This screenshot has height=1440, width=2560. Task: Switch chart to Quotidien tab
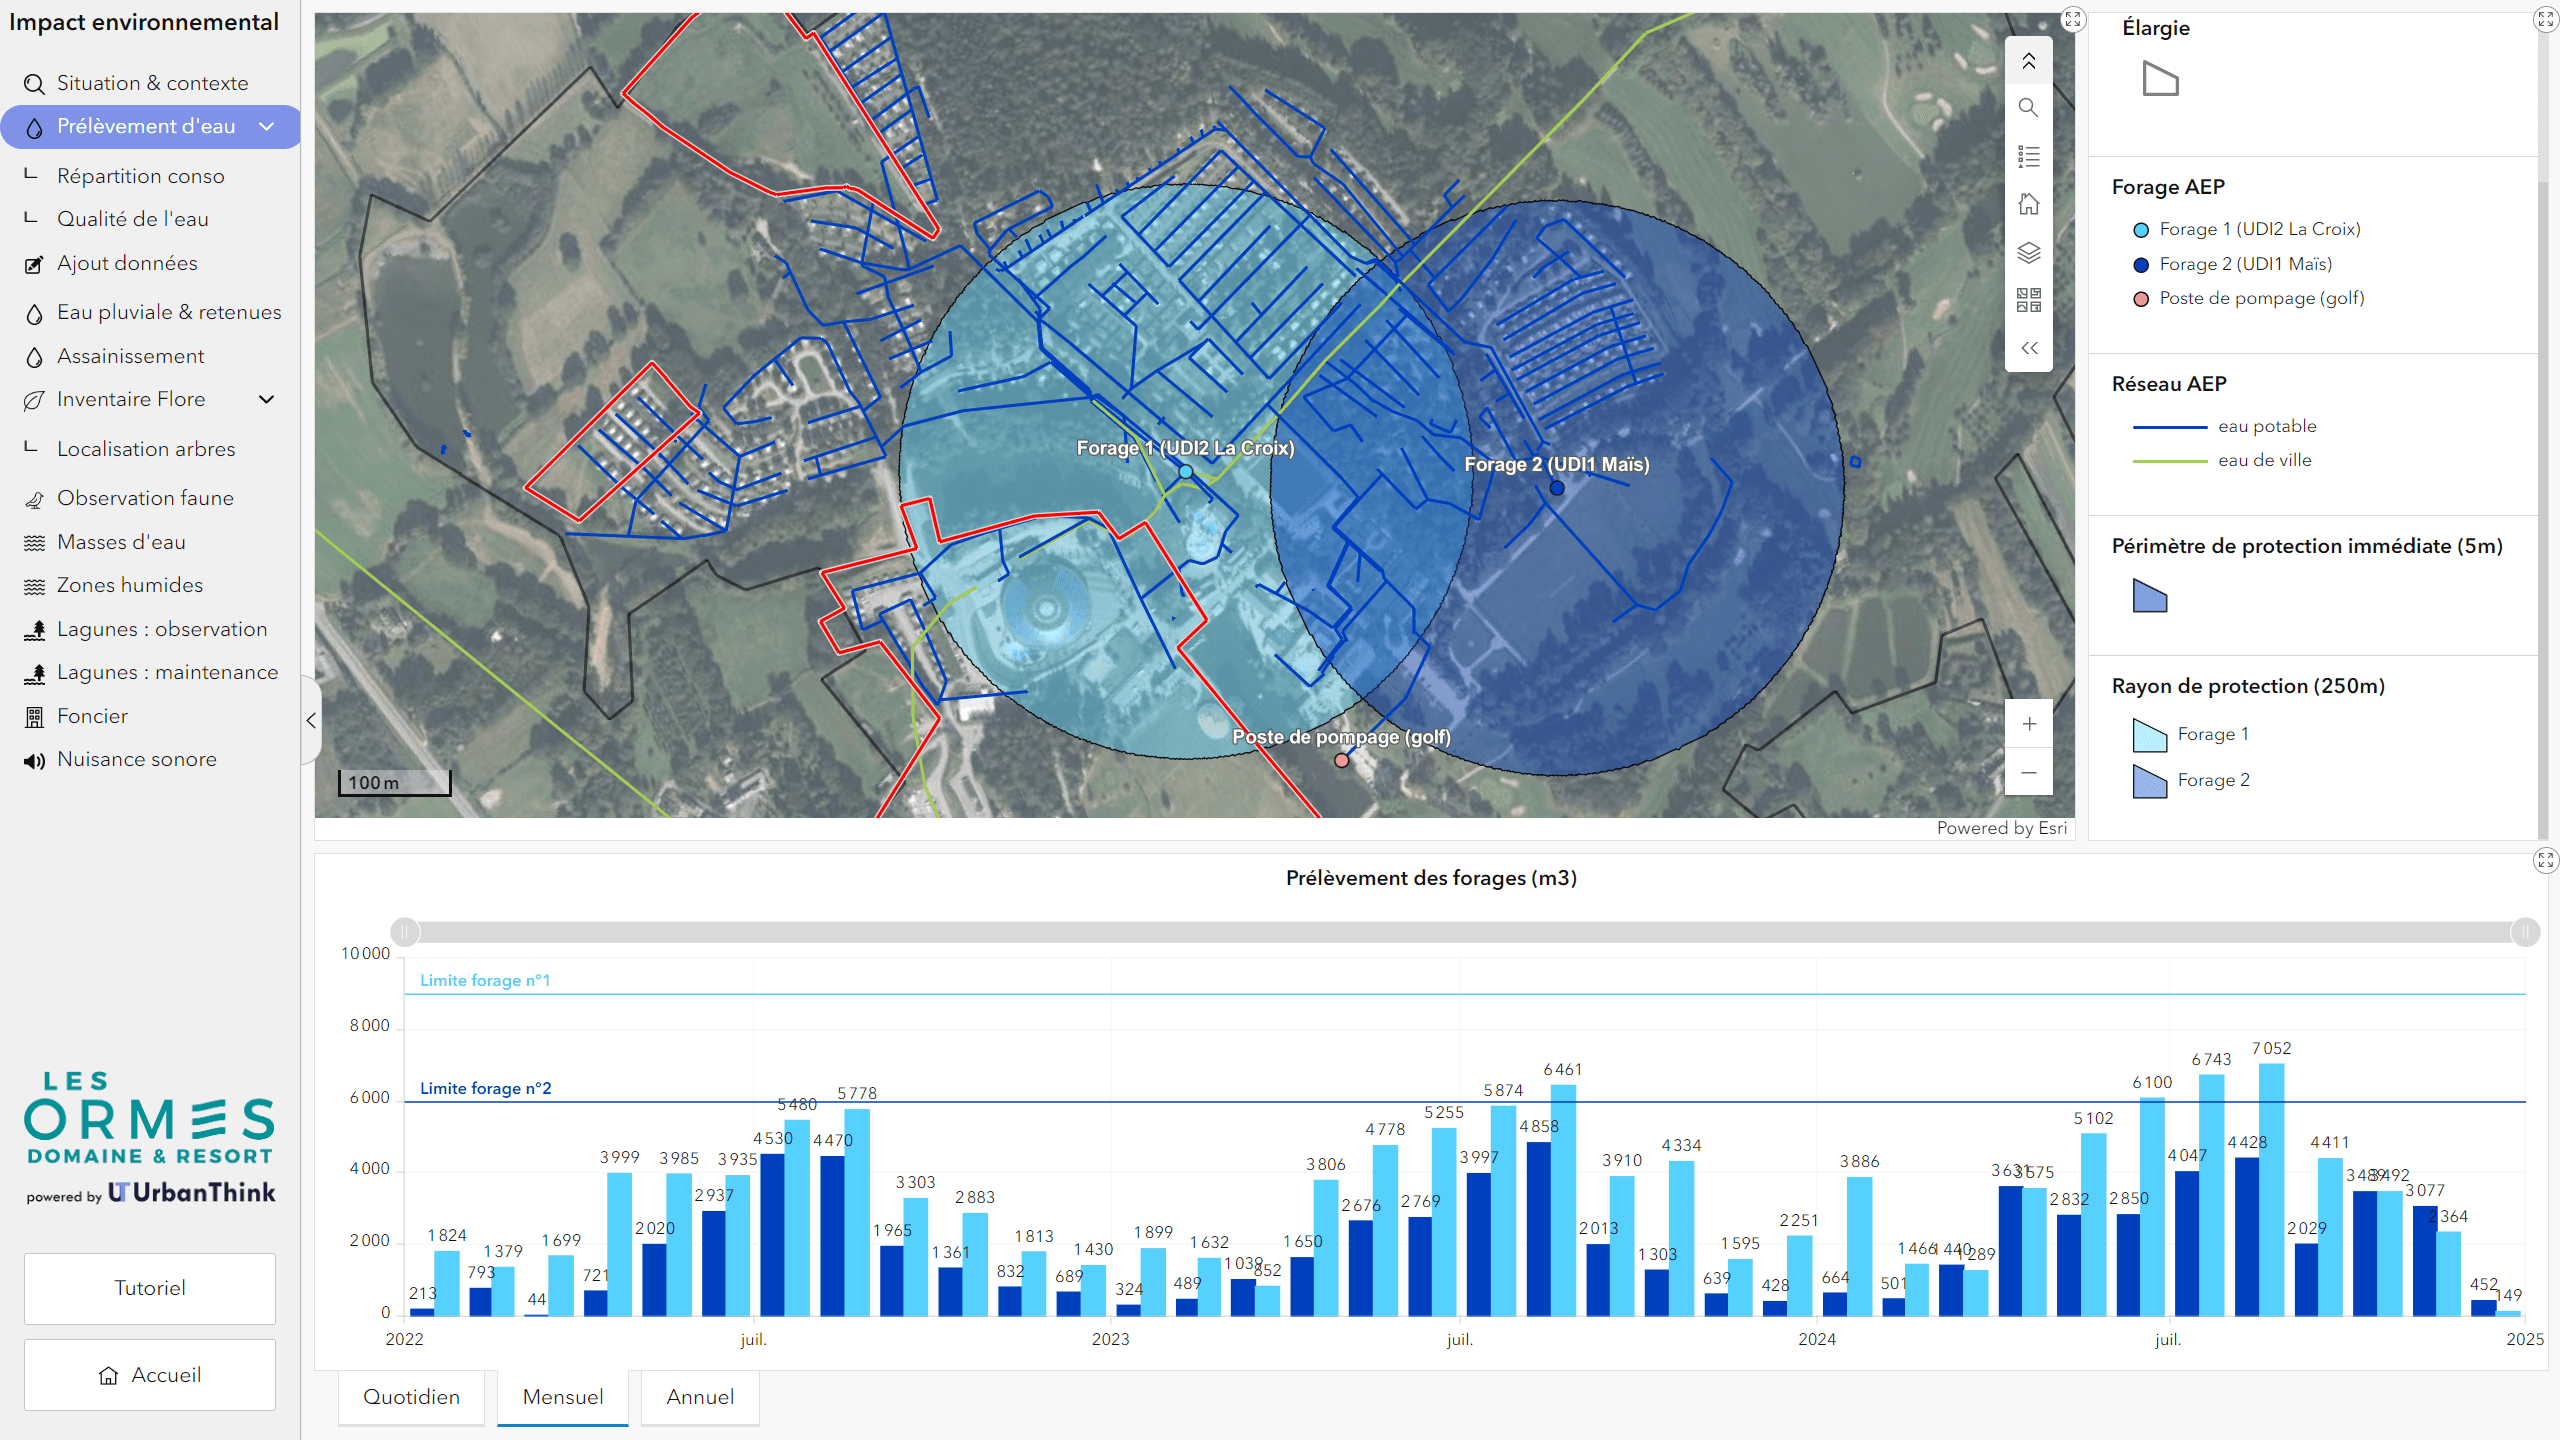[x=411, y=1397]
